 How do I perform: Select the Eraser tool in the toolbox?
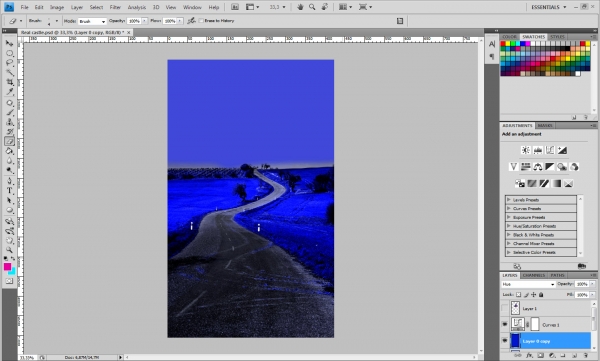9,141
